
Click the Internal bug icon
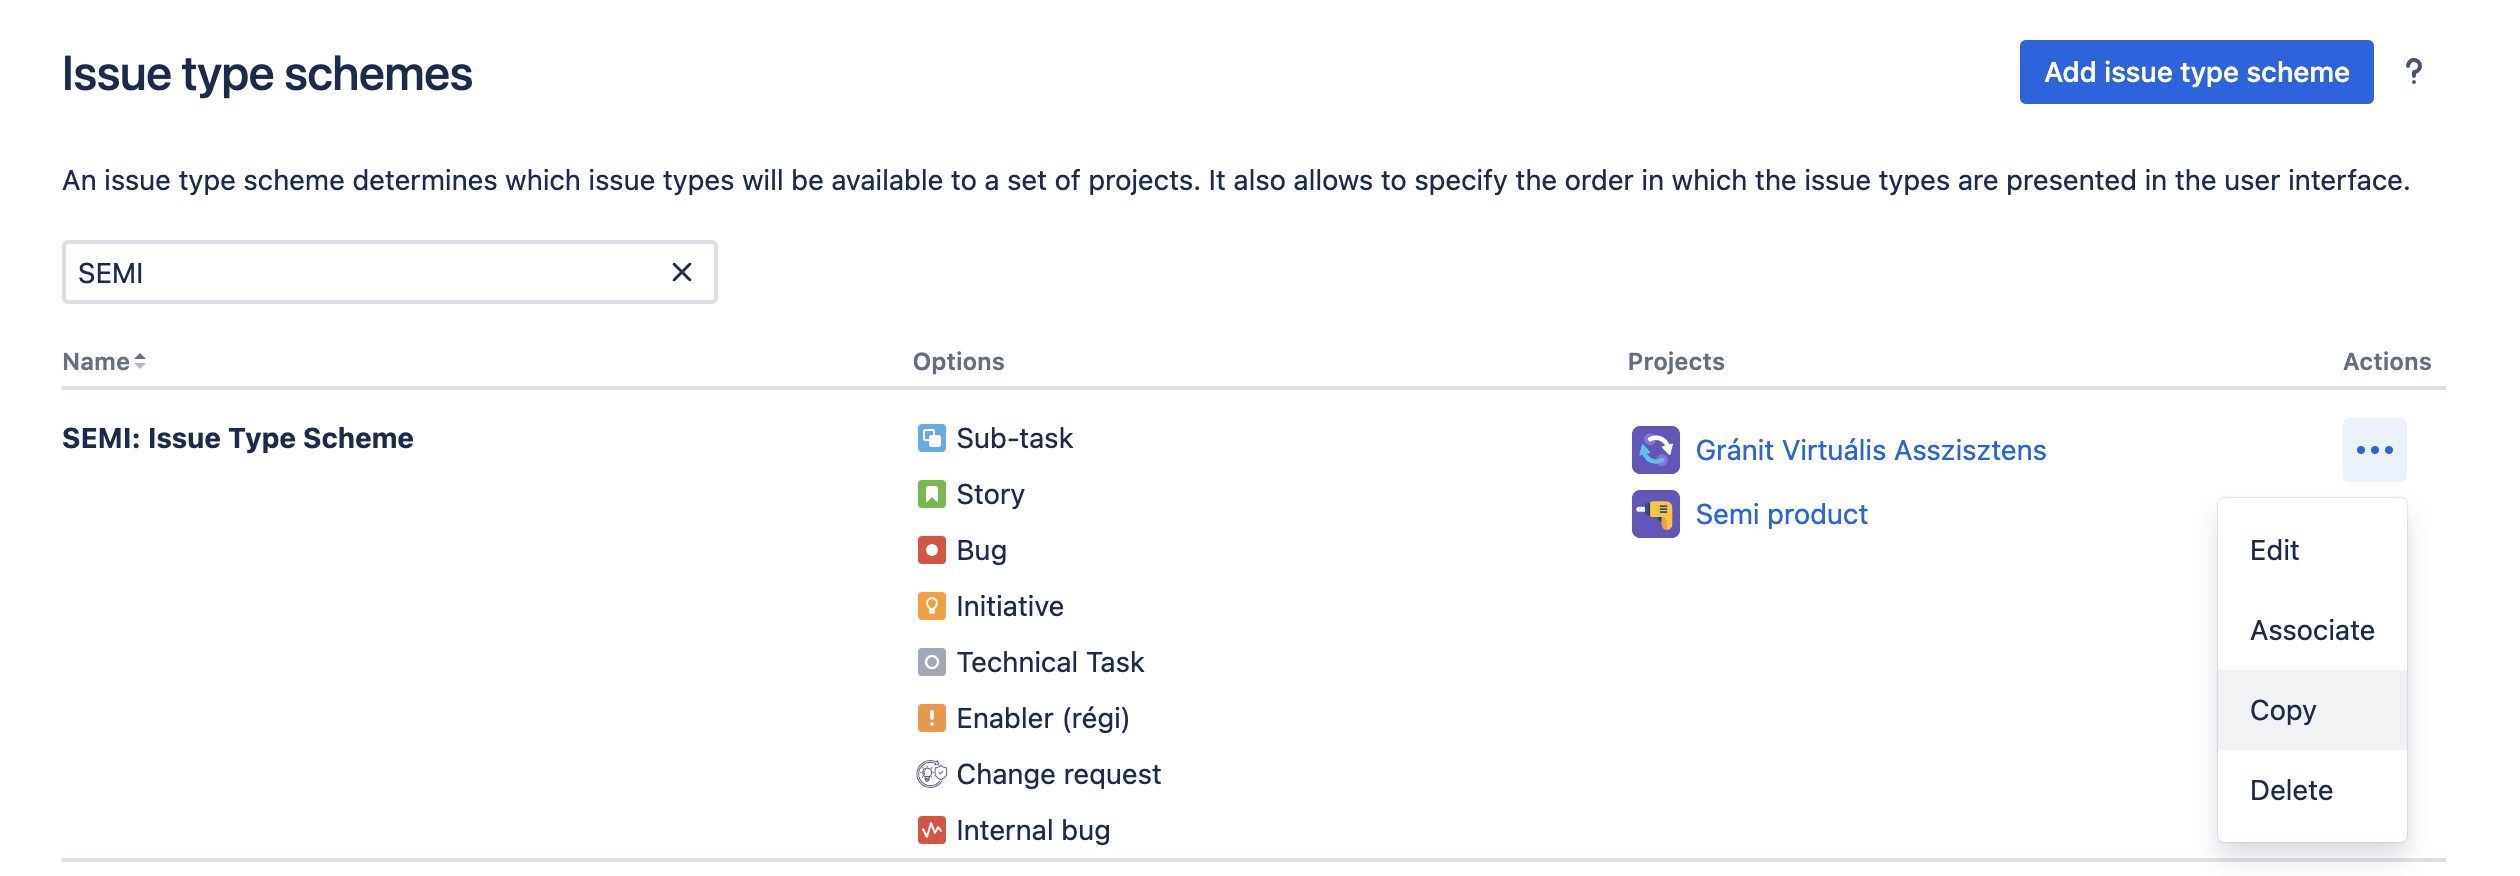pos(931,830)
